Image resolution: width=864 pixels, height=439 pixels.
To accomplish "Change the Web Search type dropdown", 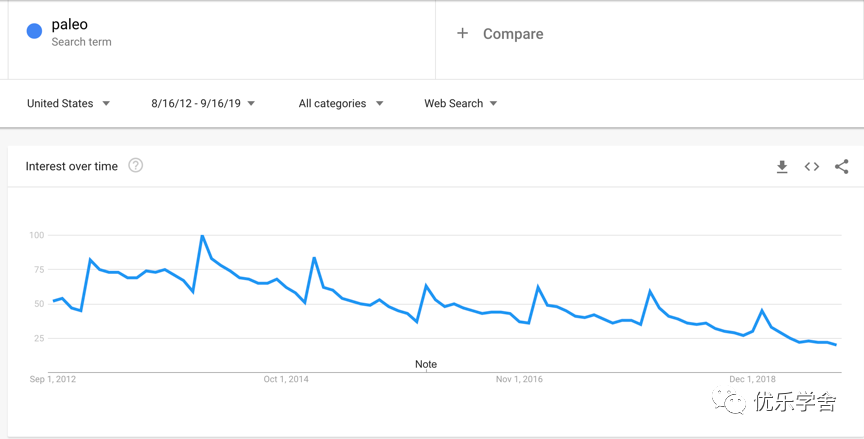I will click(460, 103).
